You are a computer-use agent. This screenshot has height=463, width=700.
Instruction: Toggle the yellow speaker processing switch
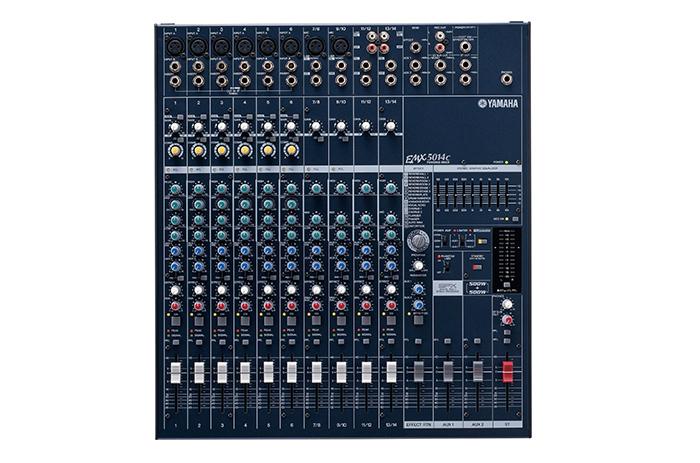pyautogui.click(x=483, y=242)
